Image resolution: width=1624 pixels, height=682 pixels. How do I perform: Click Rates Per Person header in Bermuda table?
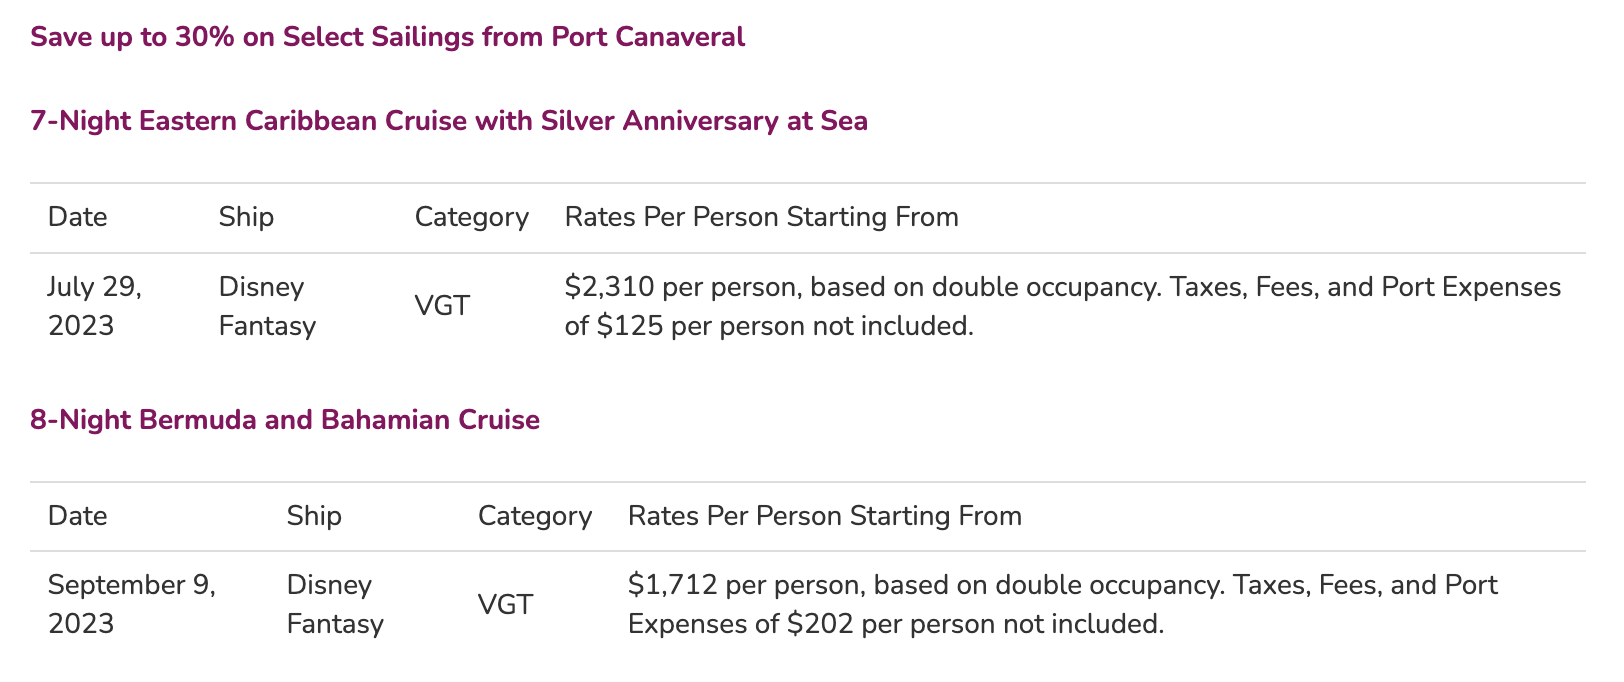coord(824,516)
